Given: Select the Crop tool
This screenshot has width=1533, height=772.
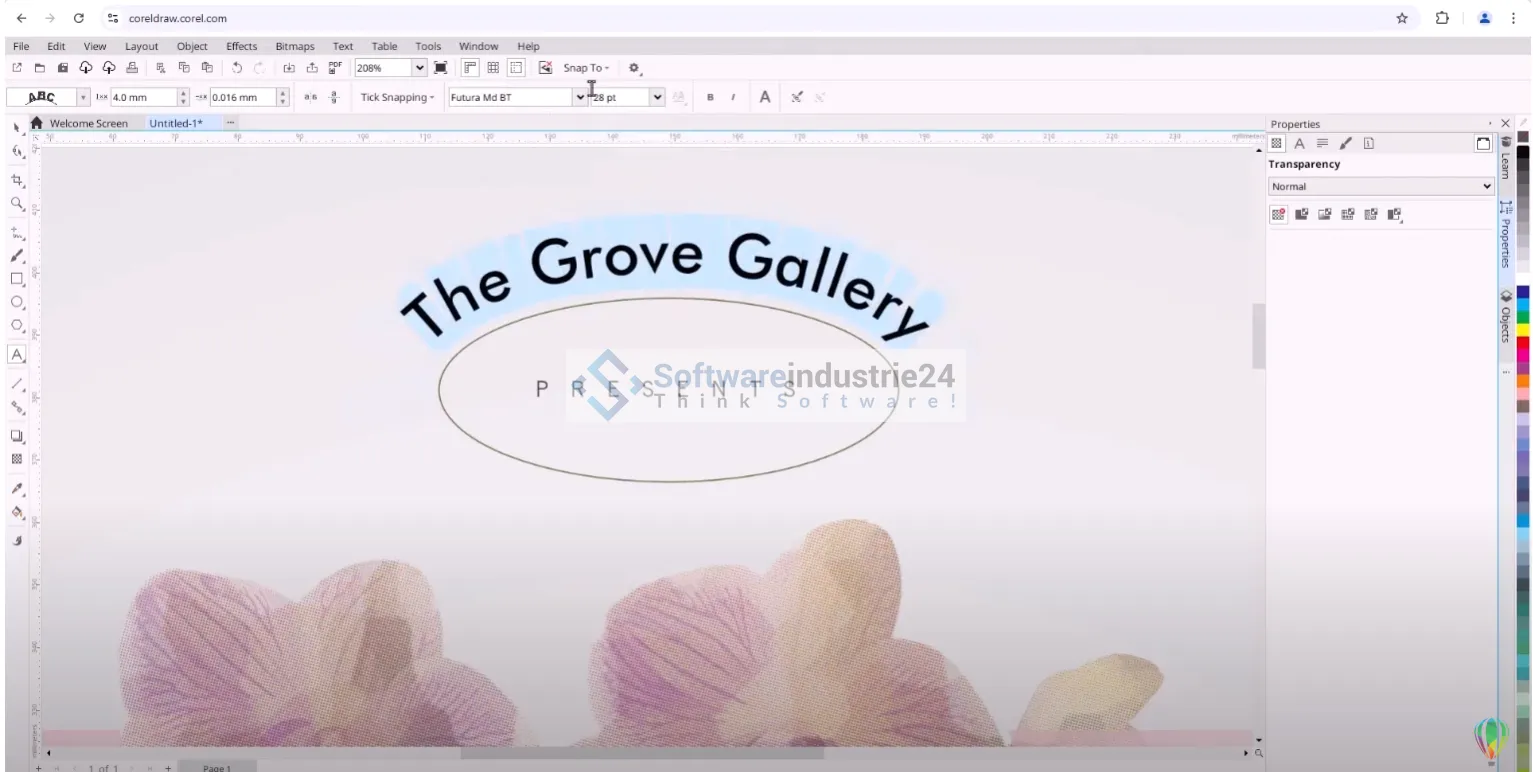Looking at the screenshot, I should [17, 180].
